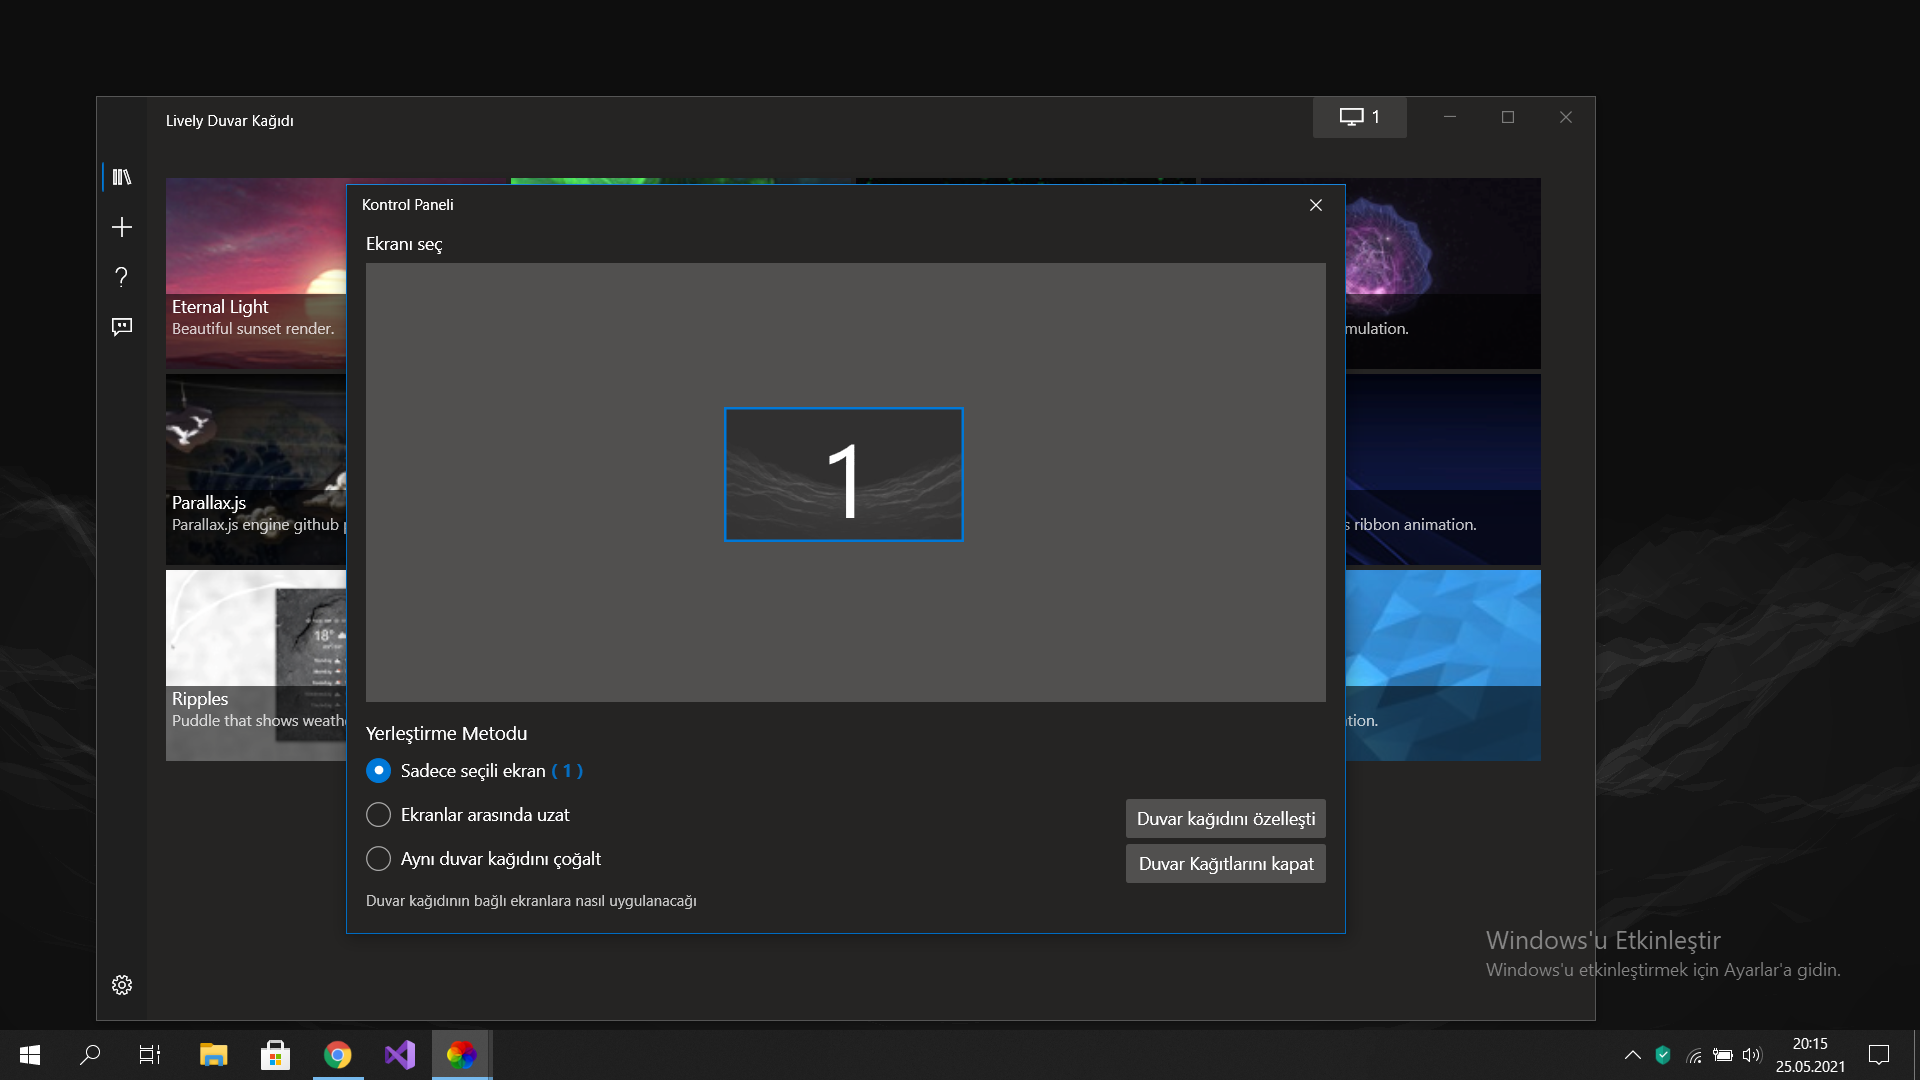This screenshot has width=1920, height=1080.
Task: Click Duvar Kağıtlarını kapat button
Action: coord(1225,864)
